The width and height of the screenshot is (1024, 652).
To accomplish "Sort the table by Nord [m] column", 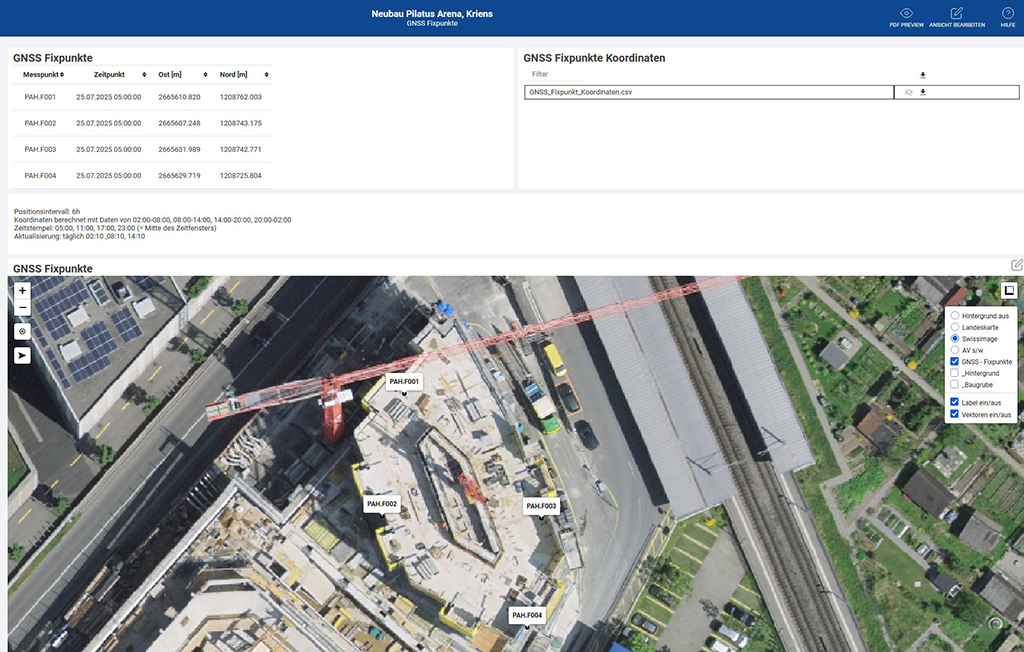I will 239,75.
